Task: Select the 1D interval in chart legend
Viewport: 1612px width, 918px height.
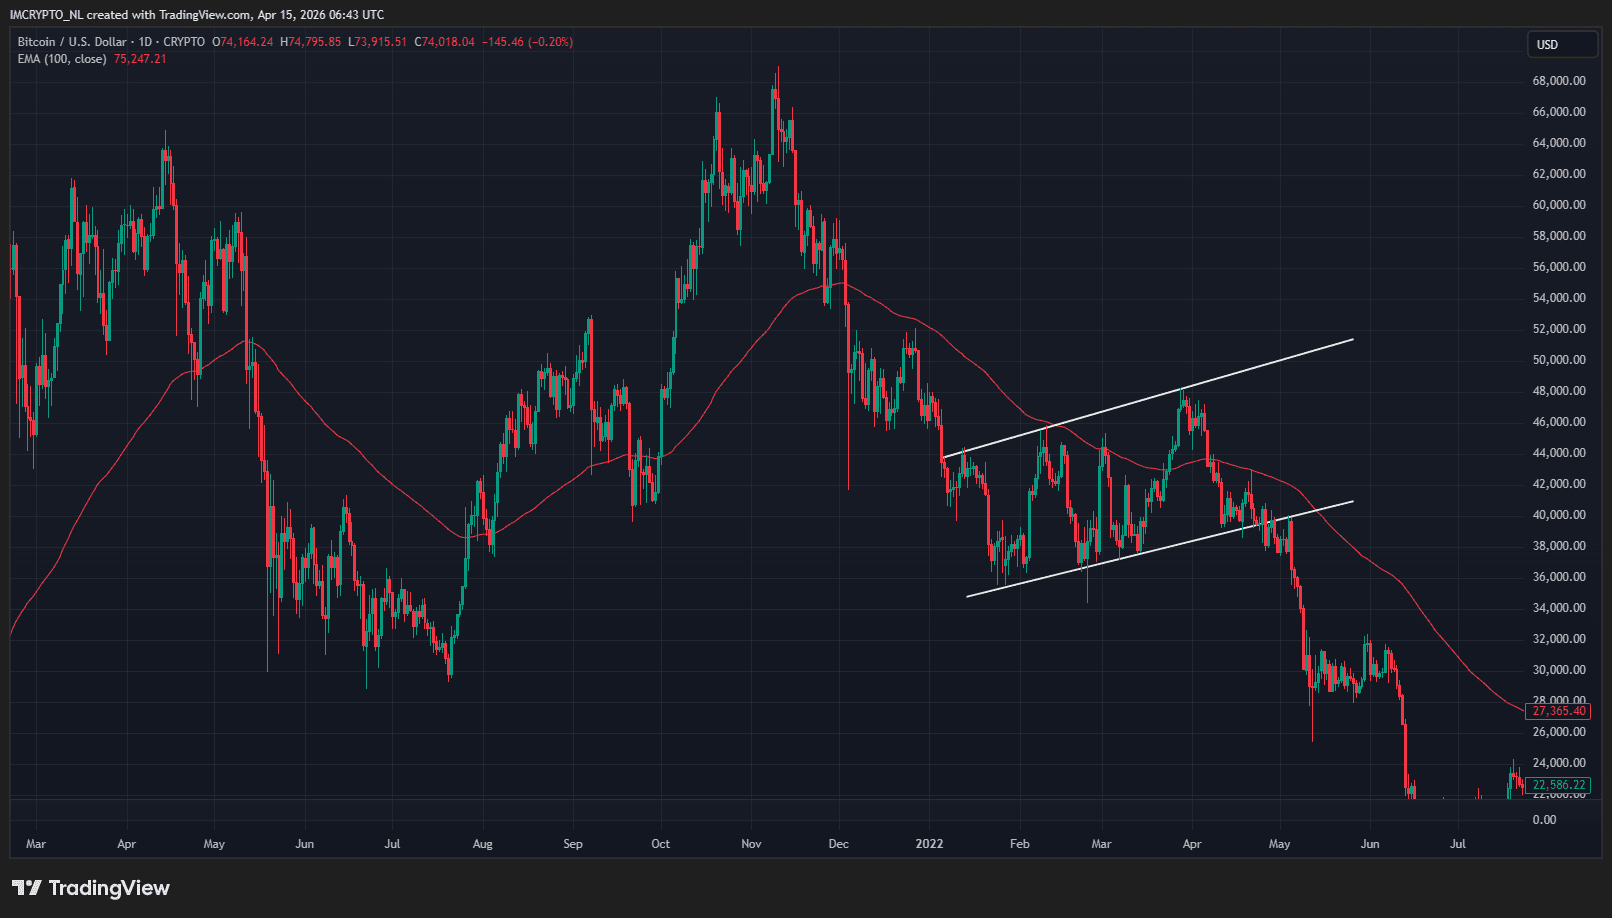Action: tap(145, 42)
